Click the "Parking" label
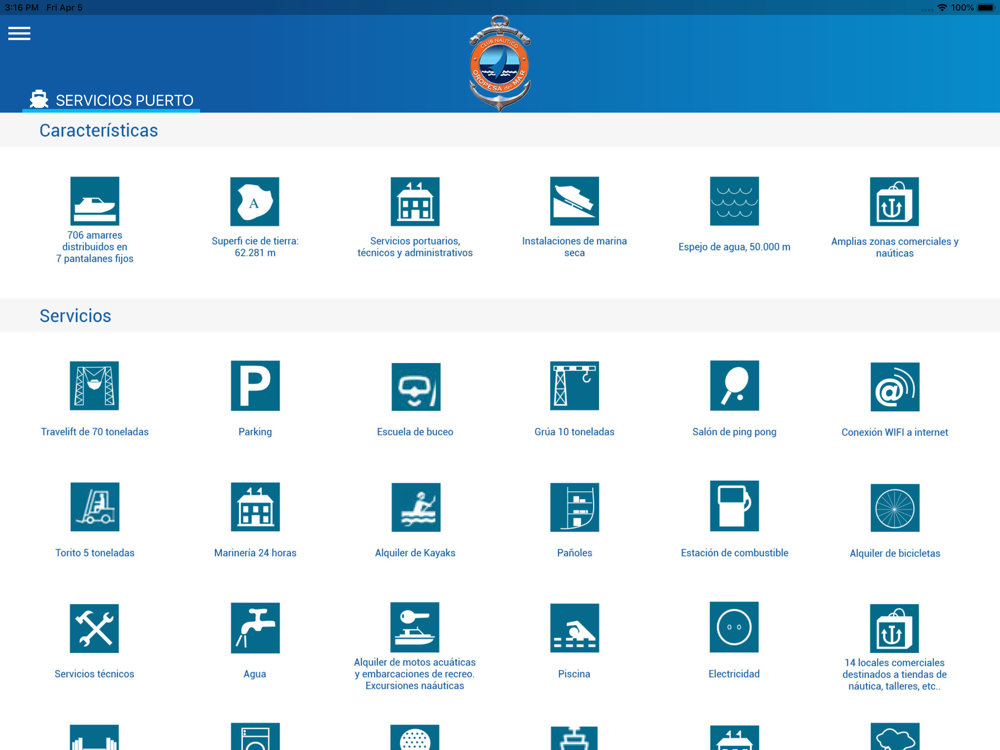 tap(255, 432)
